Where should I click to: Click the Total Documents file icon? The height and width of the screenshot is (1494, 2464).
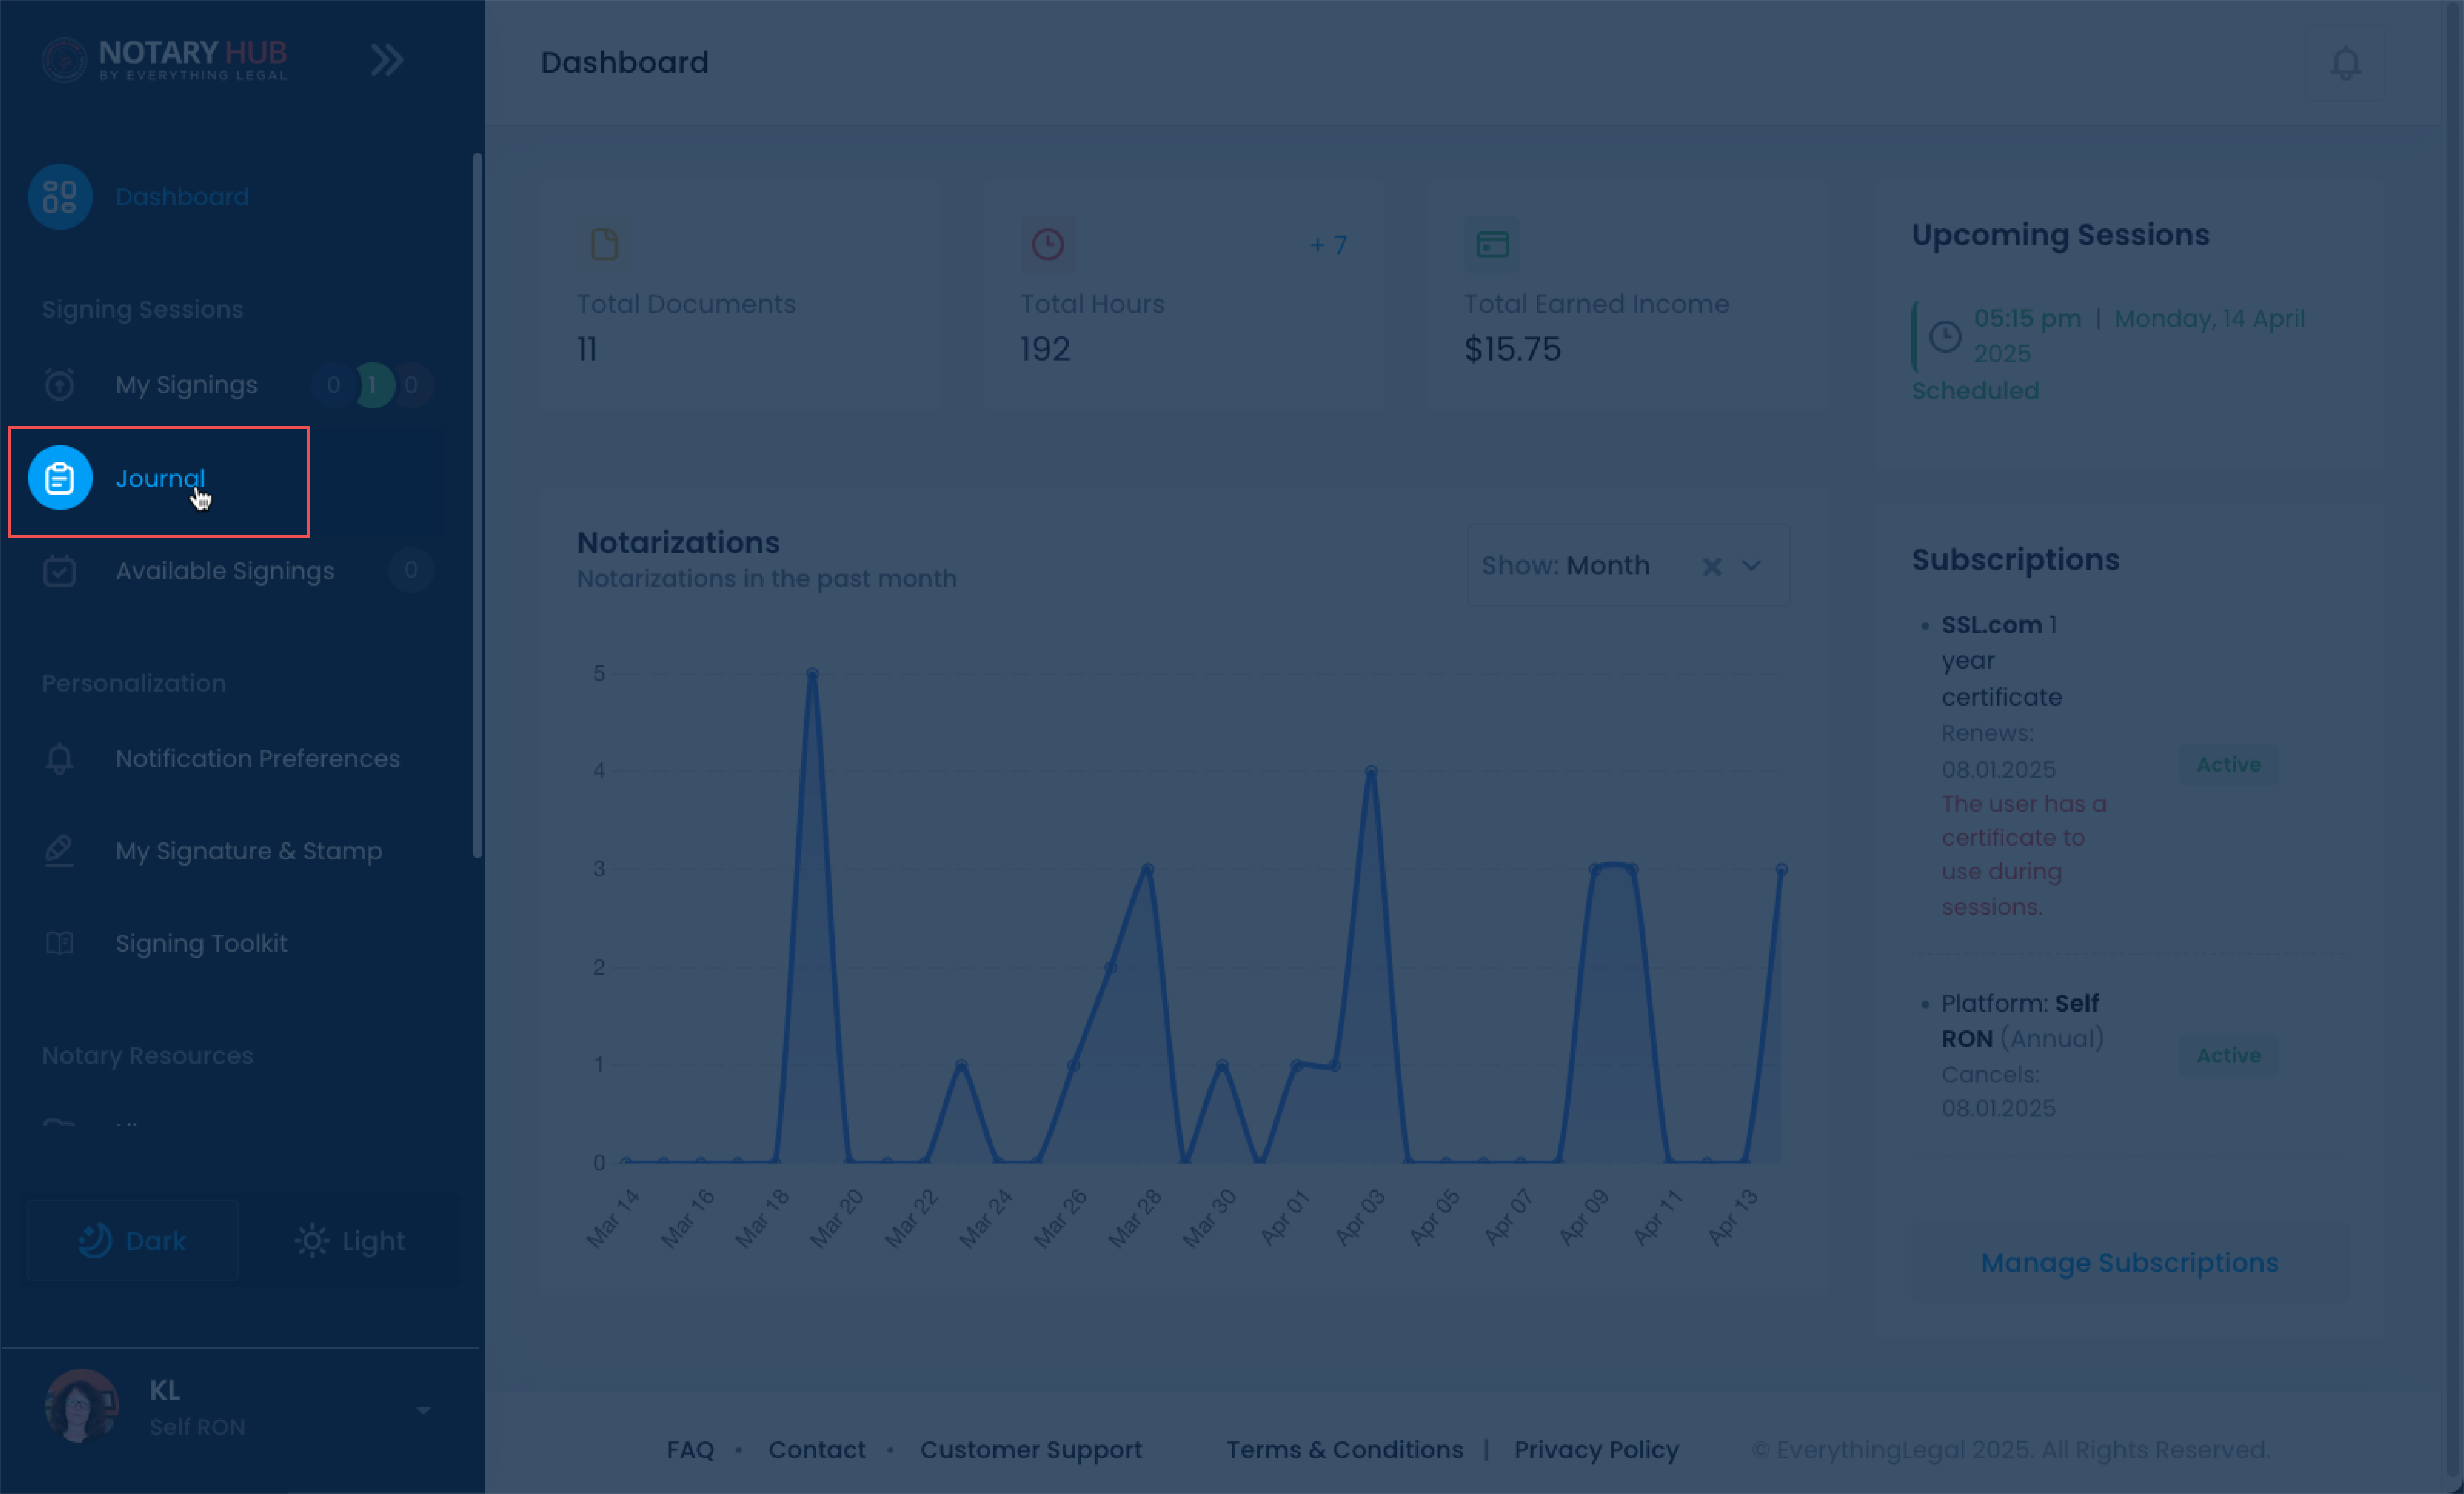604,245
